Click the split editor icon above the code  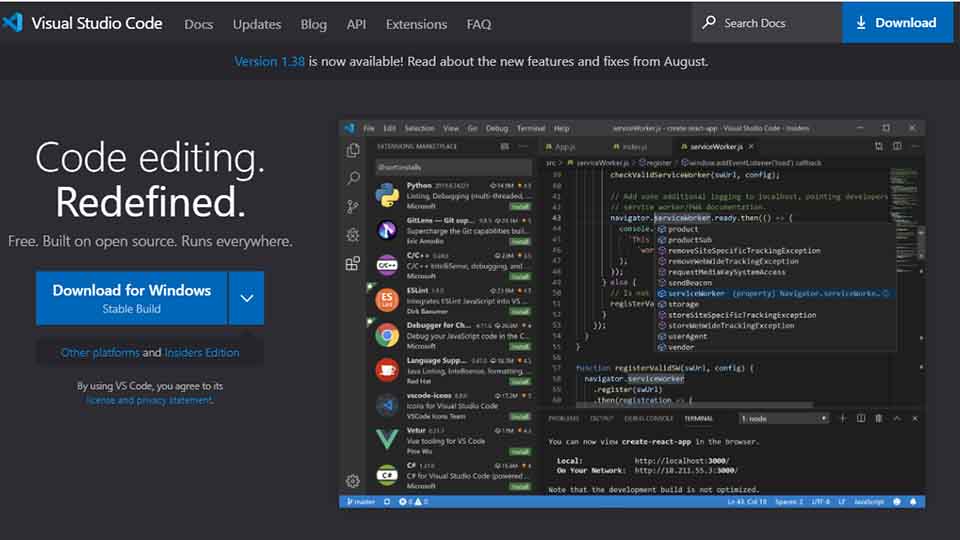coord(897,146)
